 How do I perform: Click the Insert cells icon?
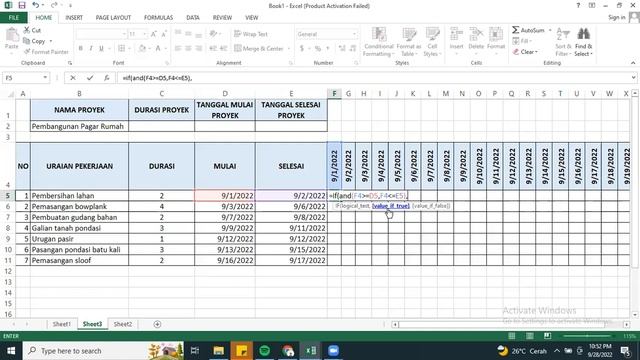click(x=456, y=34)
